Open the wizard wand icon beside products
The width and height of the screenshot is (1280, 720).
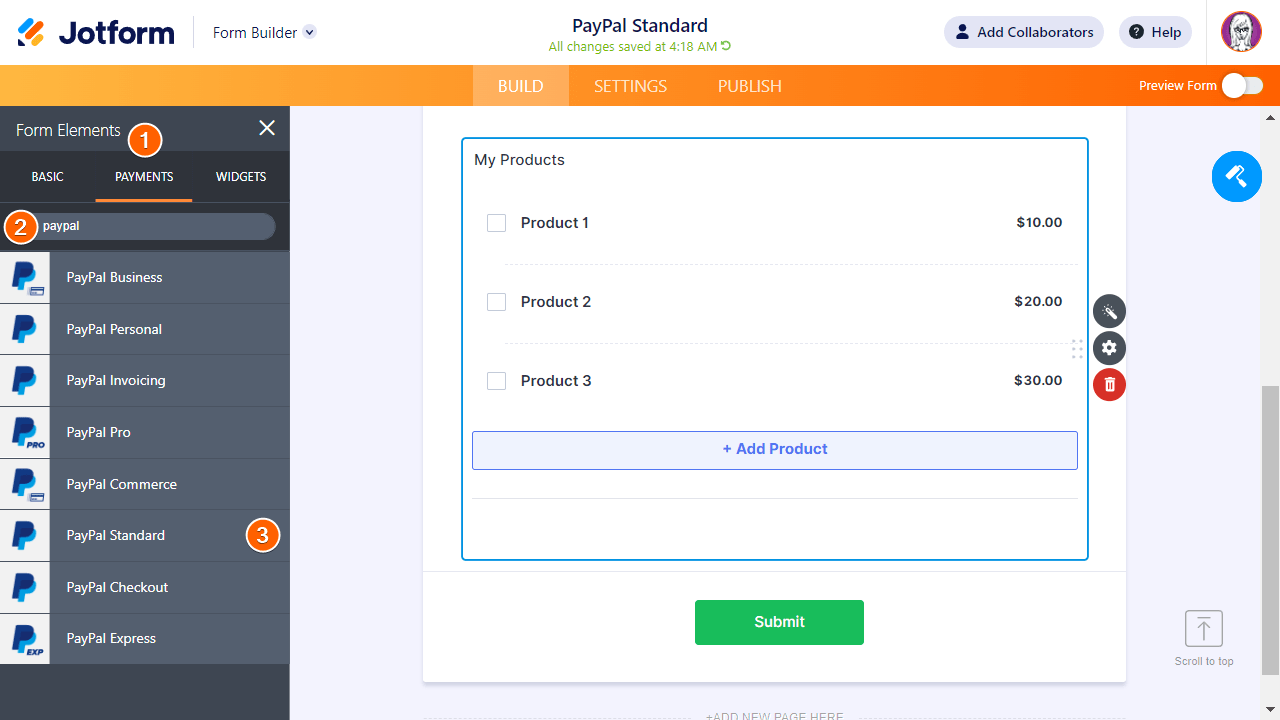coord(1109,312)
